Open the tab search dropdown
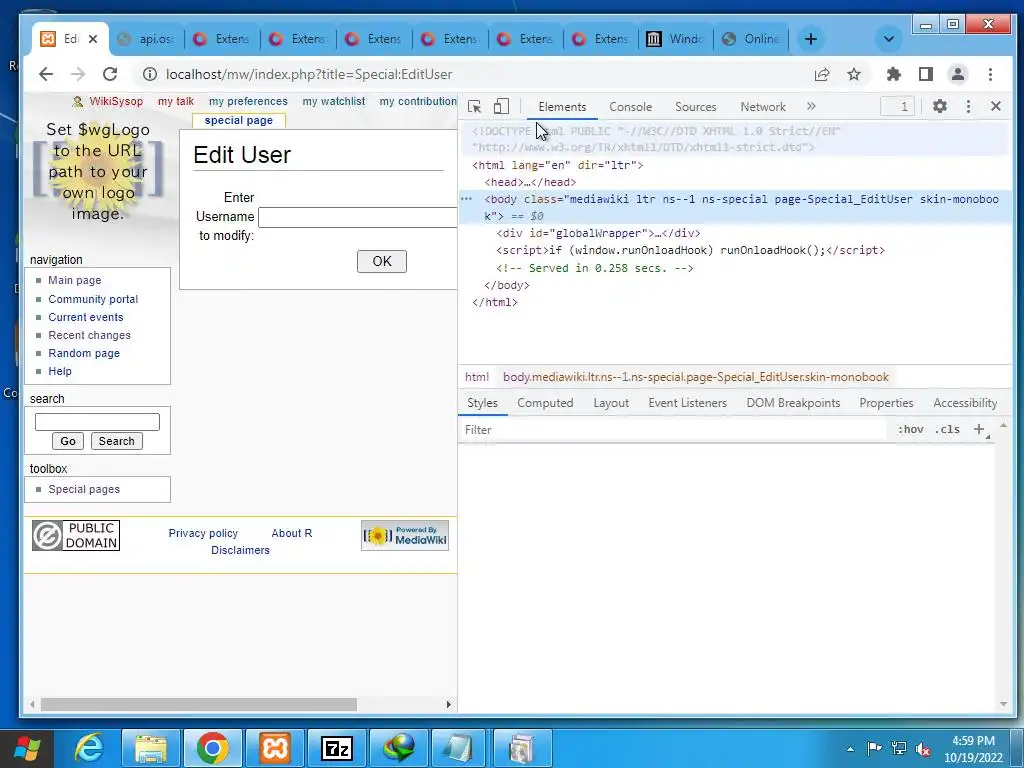This screenshot has width=1024, height=768. coord(889,39)
